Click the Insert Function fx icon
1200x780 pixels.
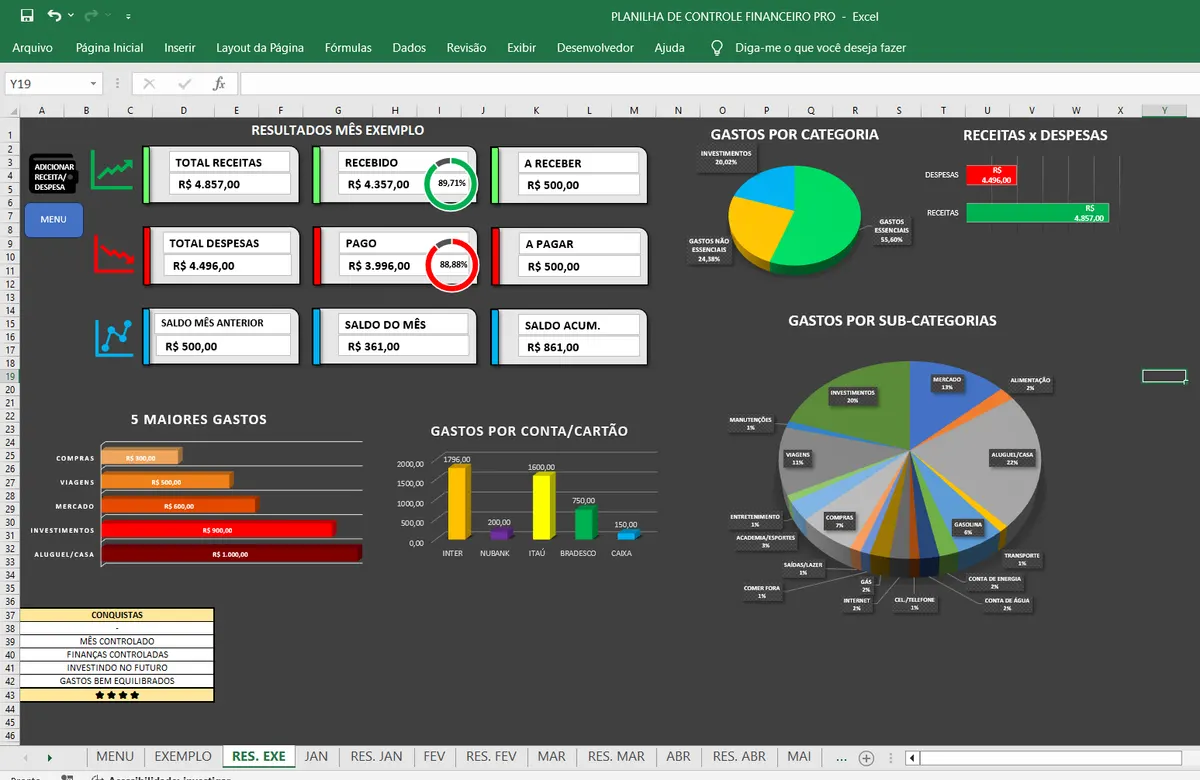click(x=219, y=84)
